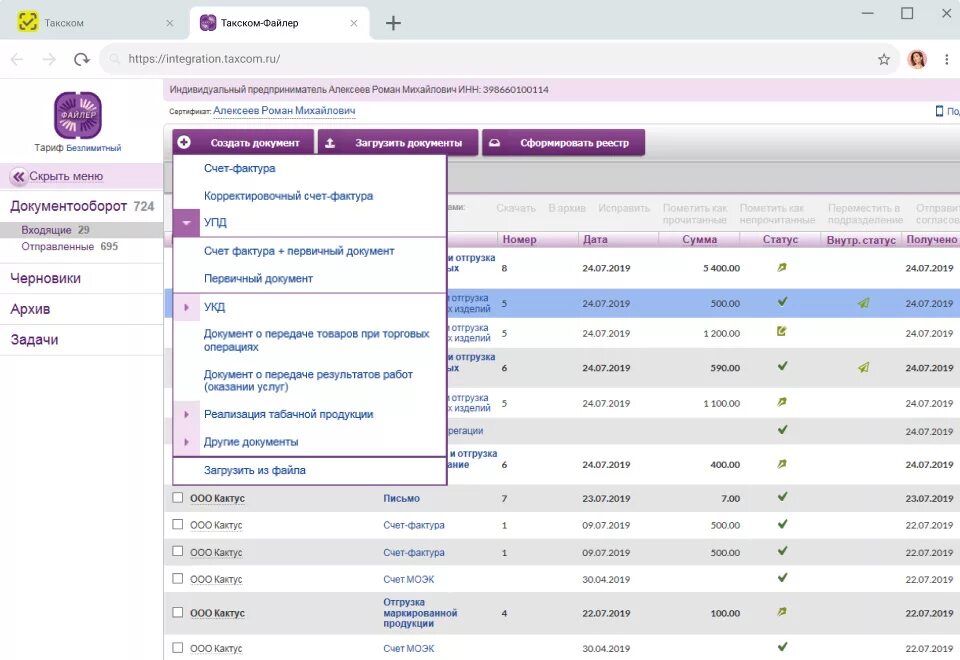
Task: Choose Счет фактура + первичный документ
Action: [299, 251]
